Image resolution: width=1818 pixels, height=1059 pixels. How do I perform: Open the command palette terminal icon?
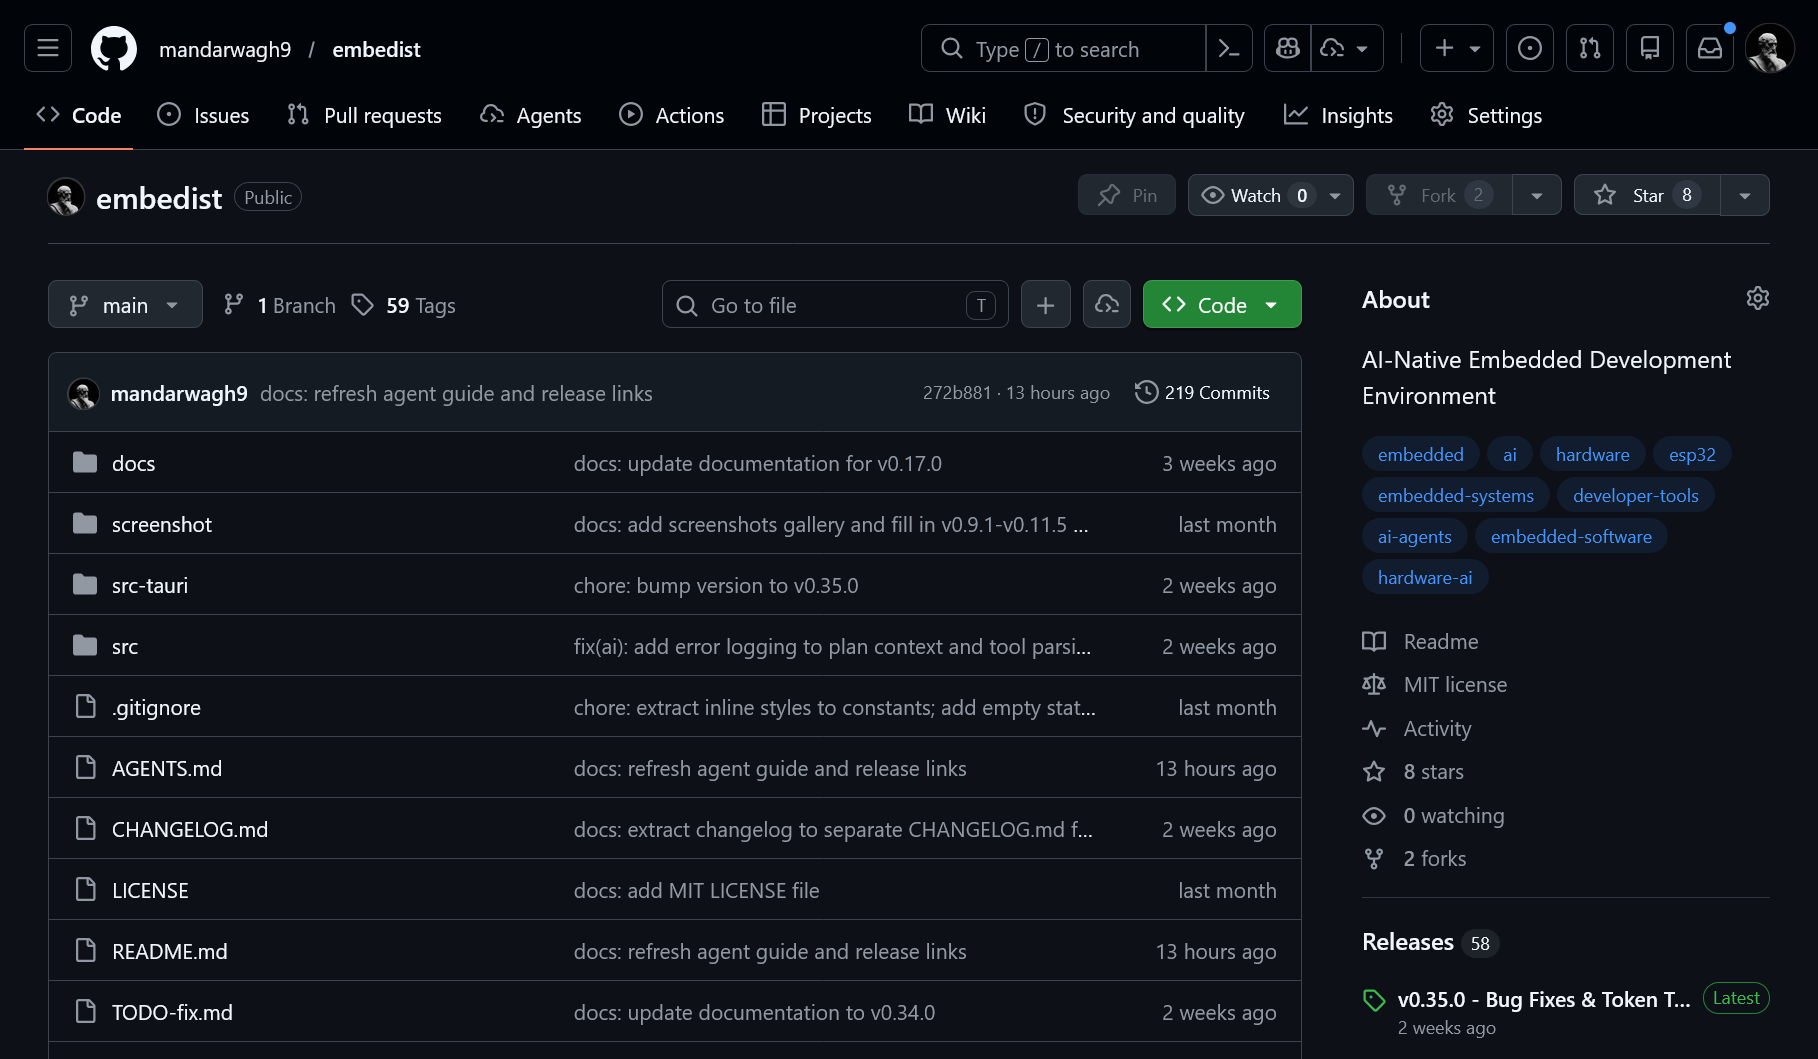pyautogui.click(x=1228, y=47)
